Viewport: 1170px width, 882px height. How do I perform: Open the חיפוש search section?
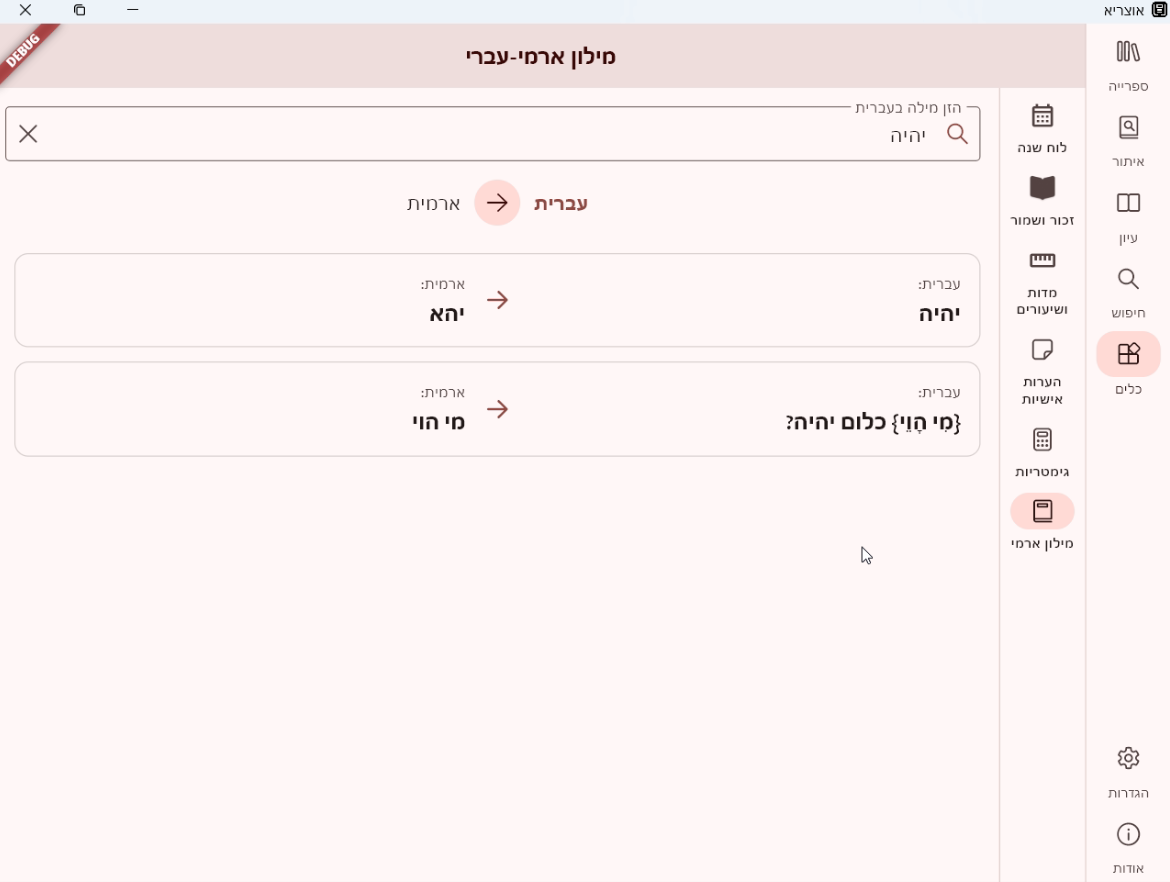[x=1128, y=280]
